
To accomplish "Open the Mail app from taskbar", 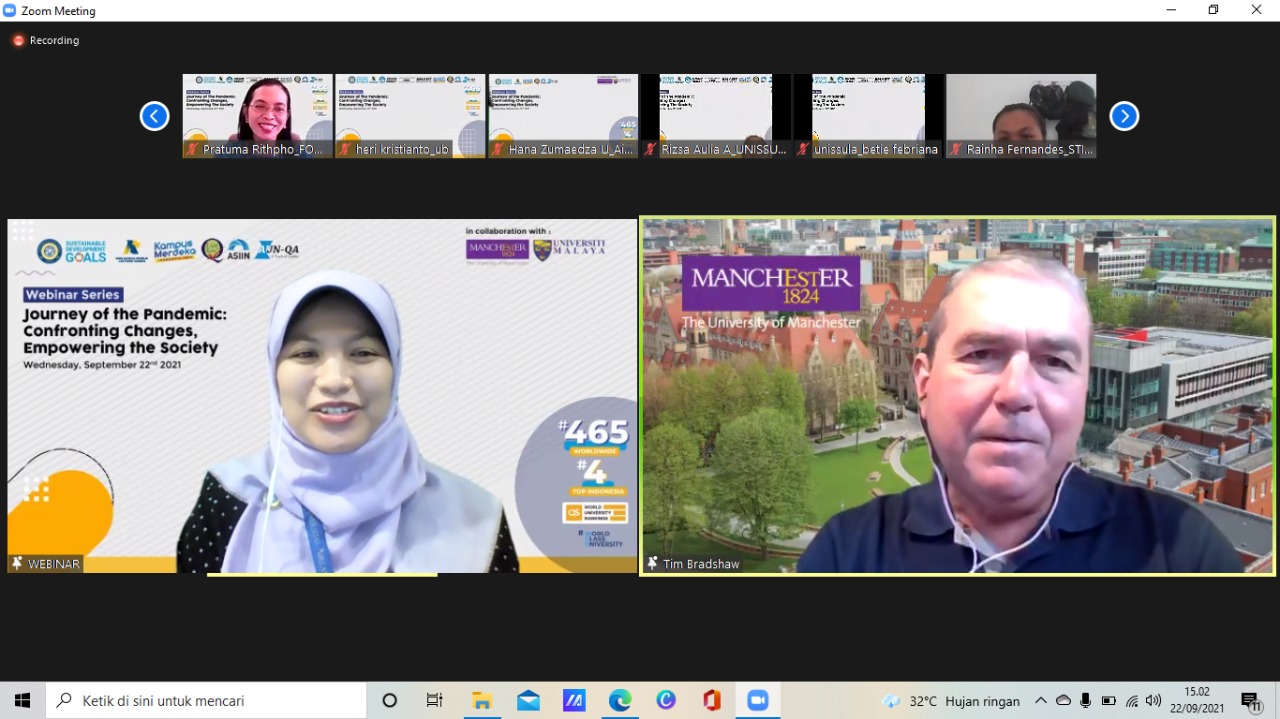I will click(528, 701).
